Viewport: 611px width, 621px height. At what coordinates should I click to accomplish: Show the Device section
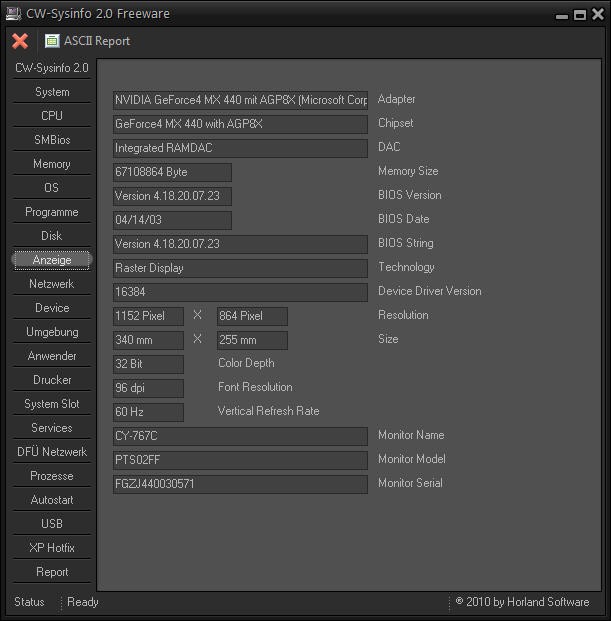click(x=52, y=308)
